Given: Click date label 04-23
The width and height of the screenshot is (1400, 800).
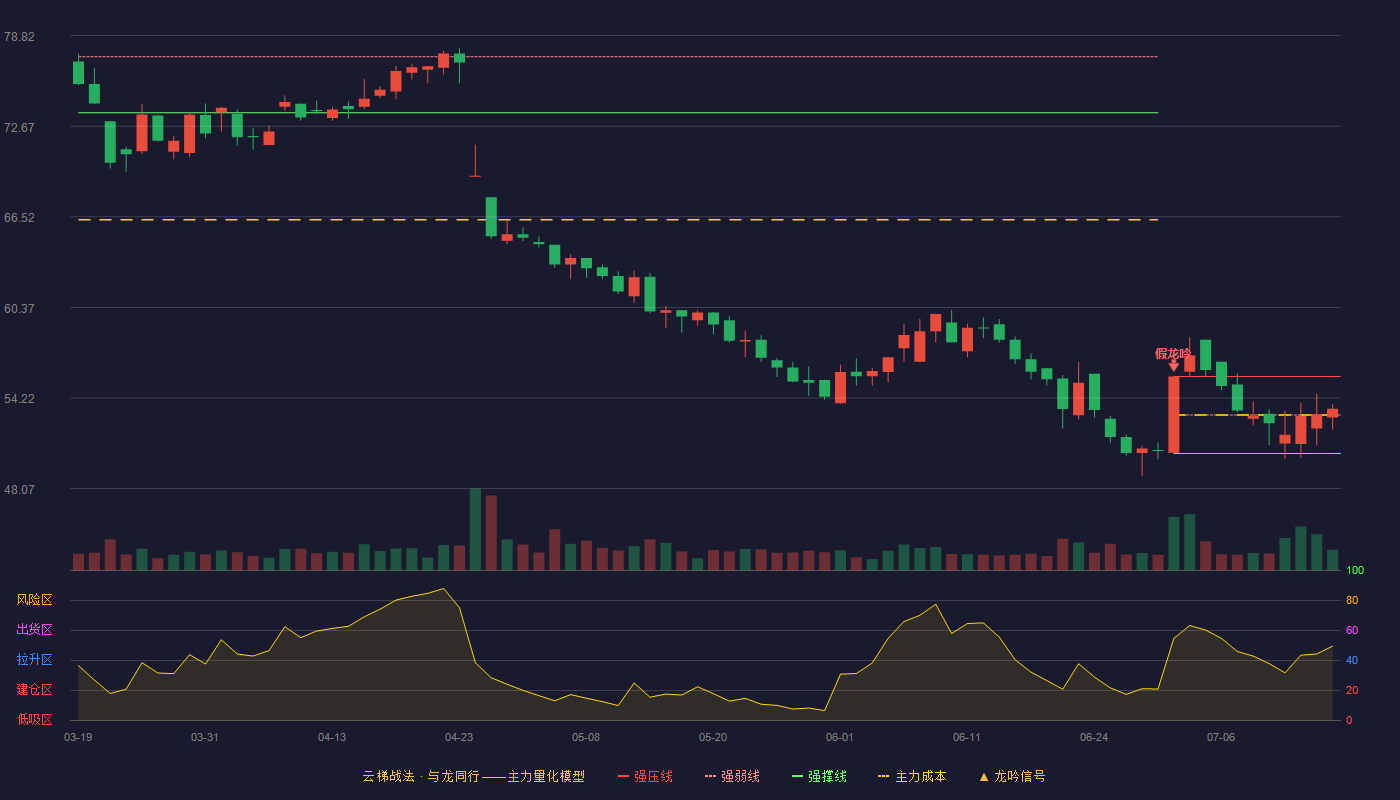Looking at the screenshot, I should [459, 737].
